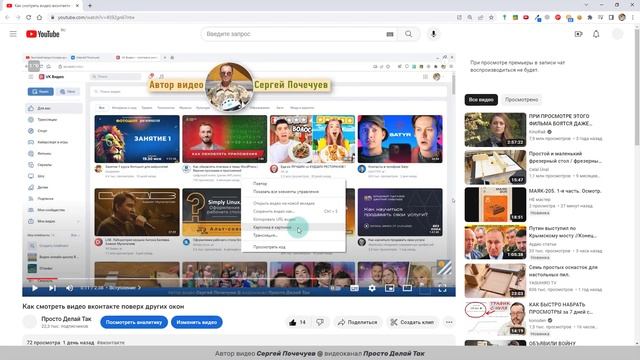Image resolution: width=640 pixels, height=360 pixels.
Task: Reload the page with browser refresh icon
Action: 29,18
